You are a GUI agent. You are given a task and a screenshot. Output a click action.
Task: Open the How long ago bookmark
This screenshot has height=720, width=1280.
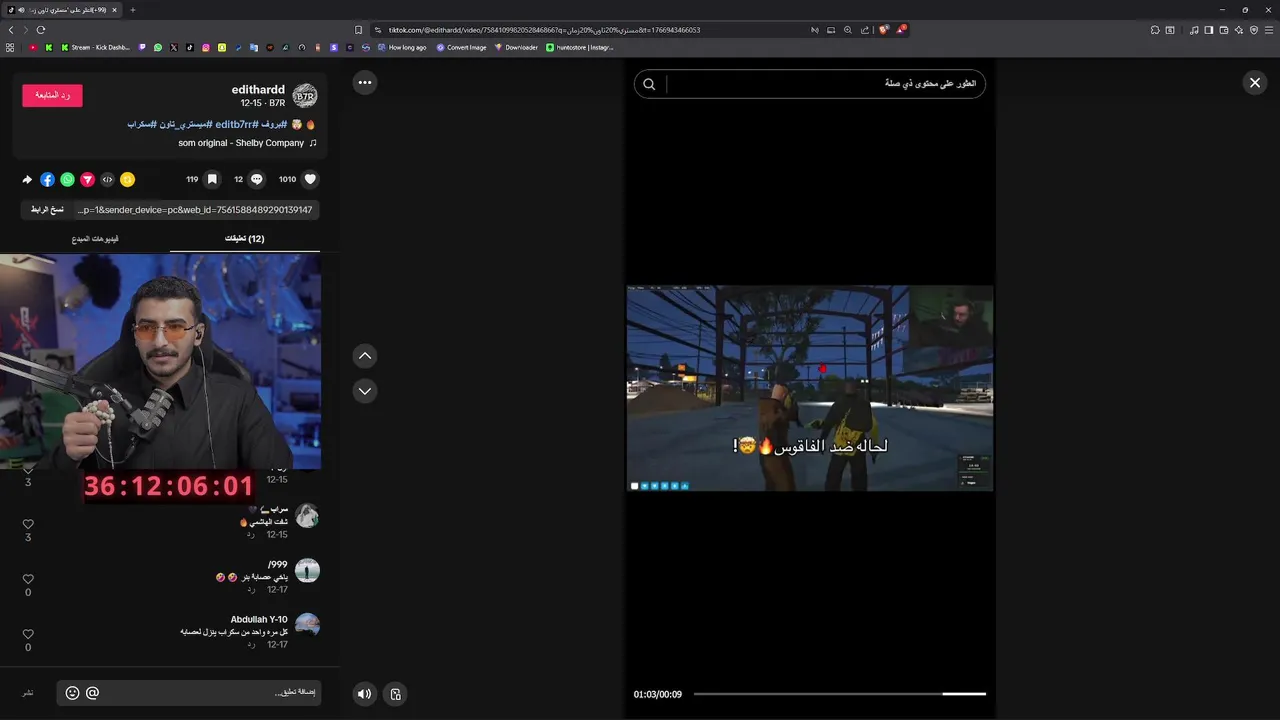(x=402, y=47)
